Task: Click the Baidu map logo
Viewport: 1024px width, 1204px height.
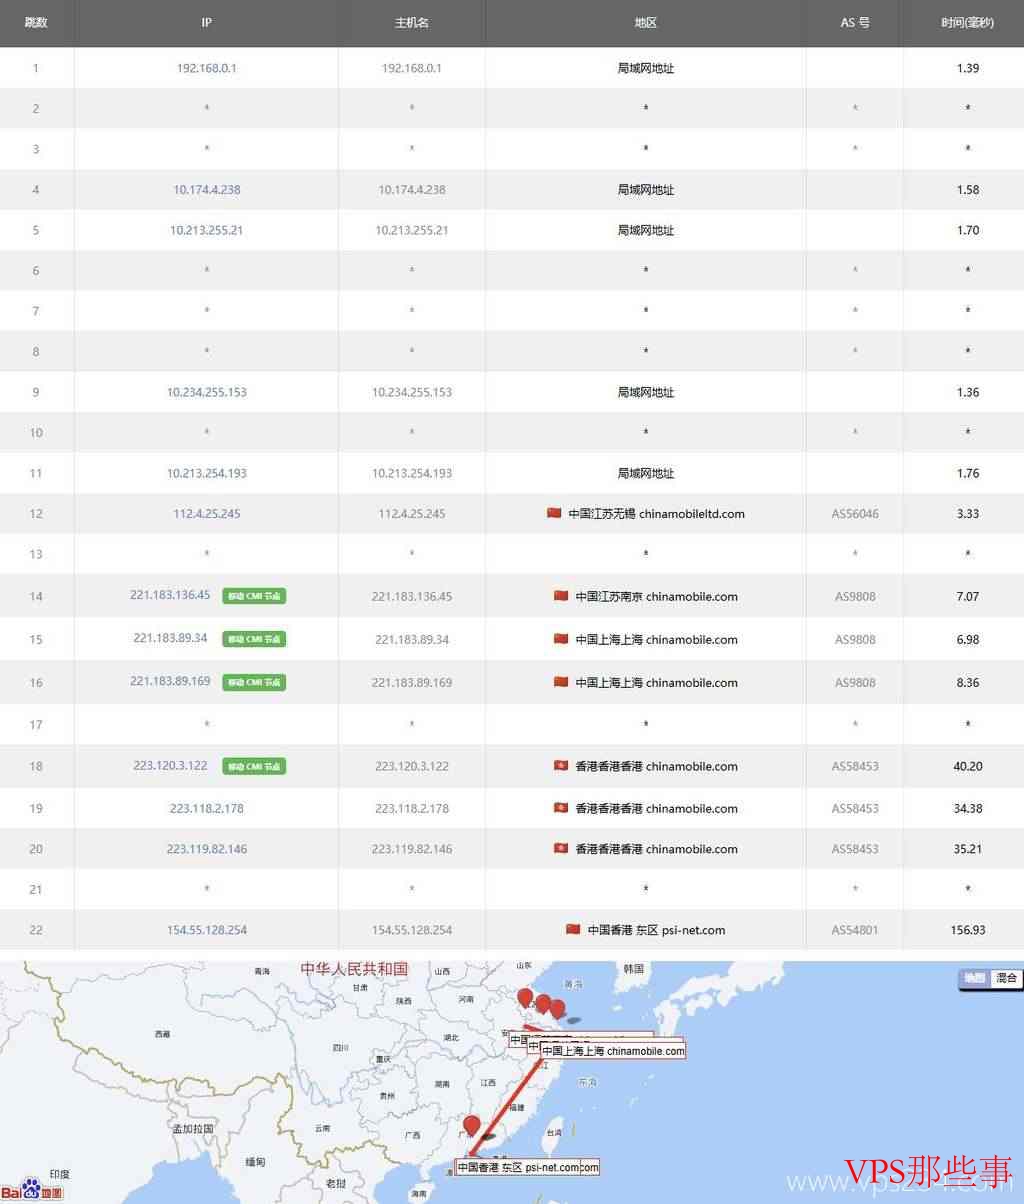Action: [32, 1187]
